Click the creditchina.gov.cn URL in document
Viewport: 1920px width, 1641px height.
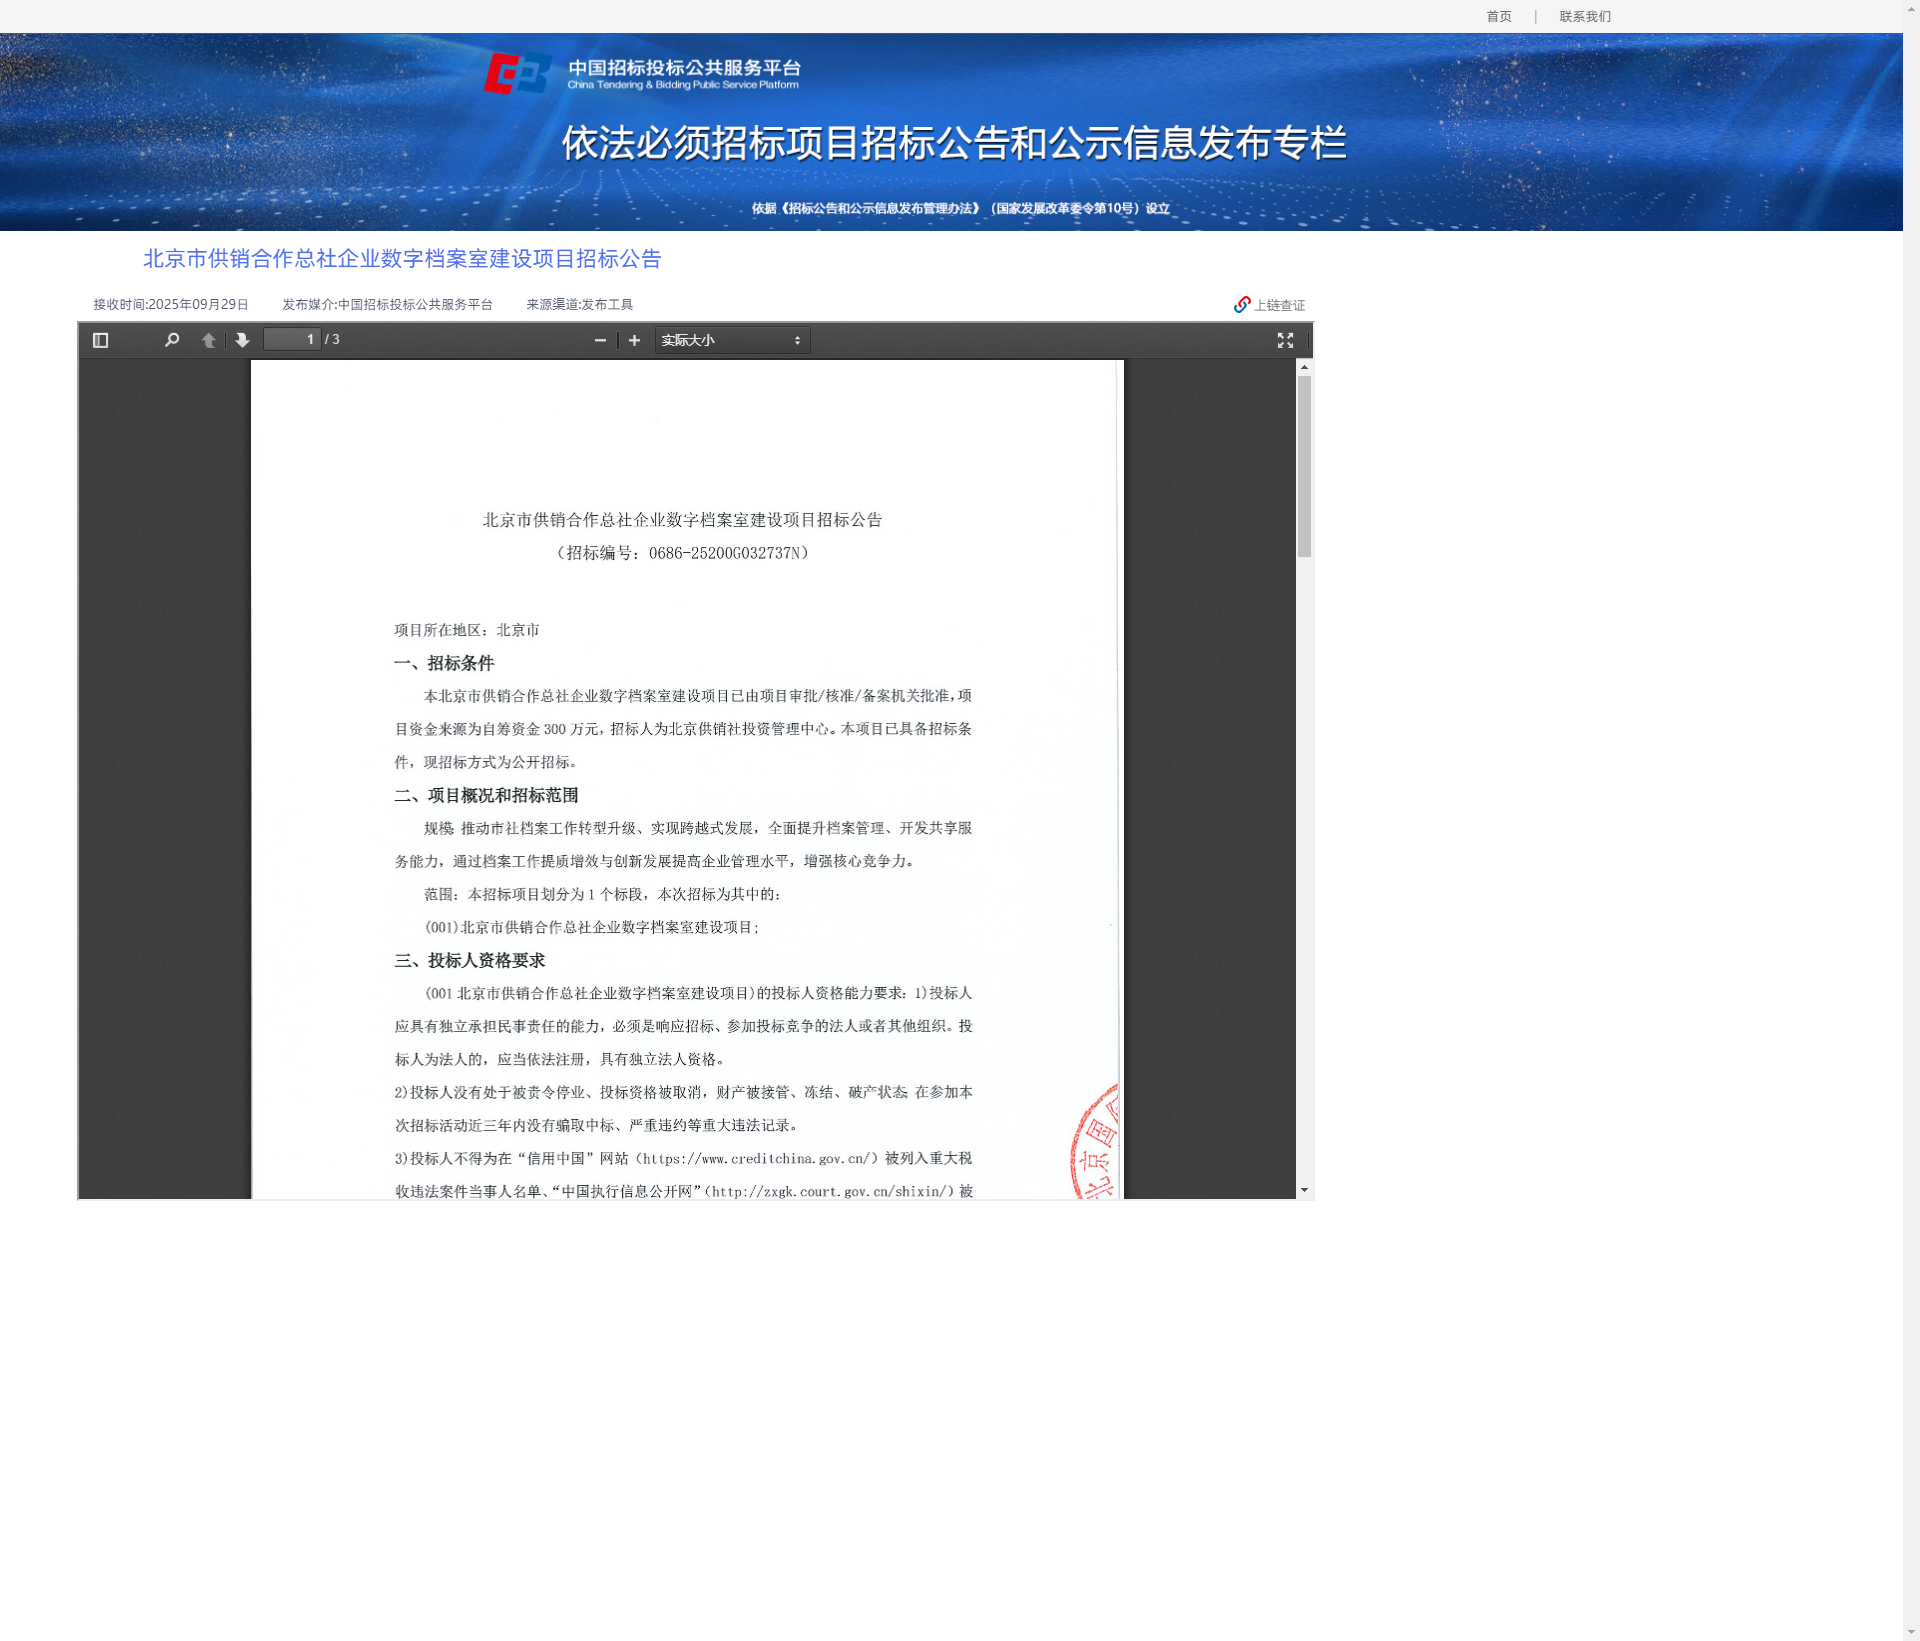coord(760,1159)
